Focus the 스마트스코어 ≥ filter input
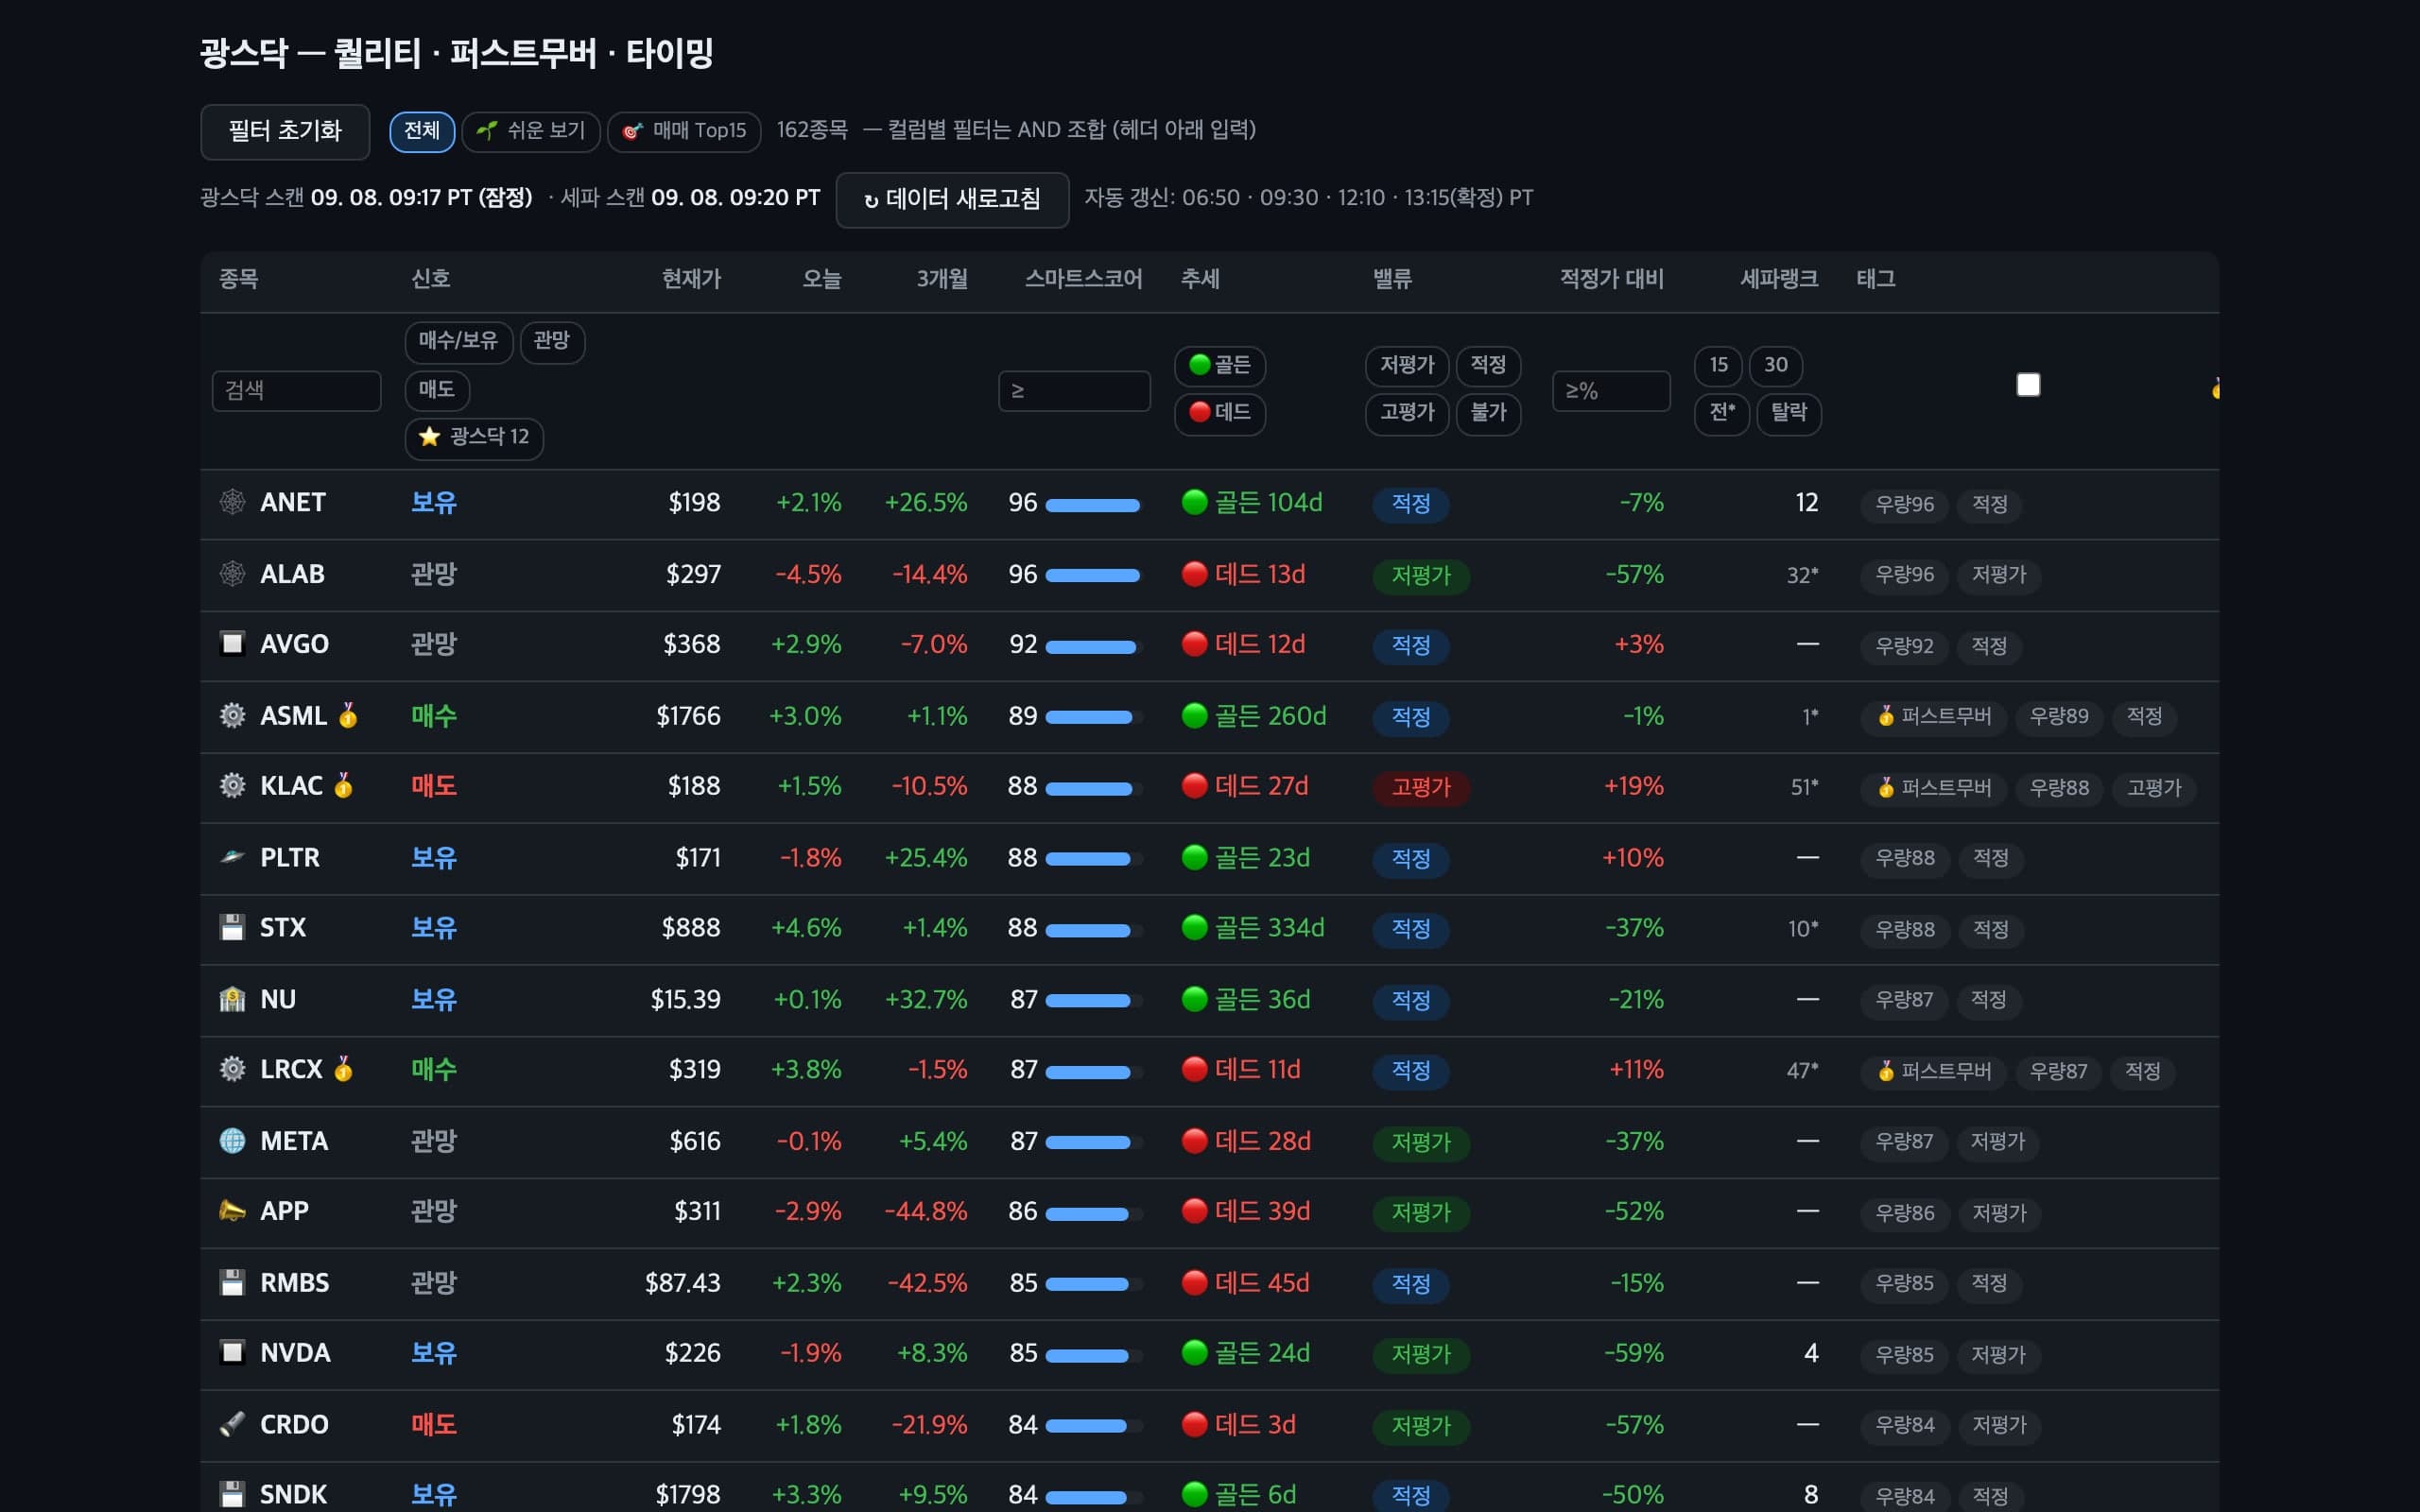The width and height of the screenshot is (2420, 1512). tap(1074, 391)
